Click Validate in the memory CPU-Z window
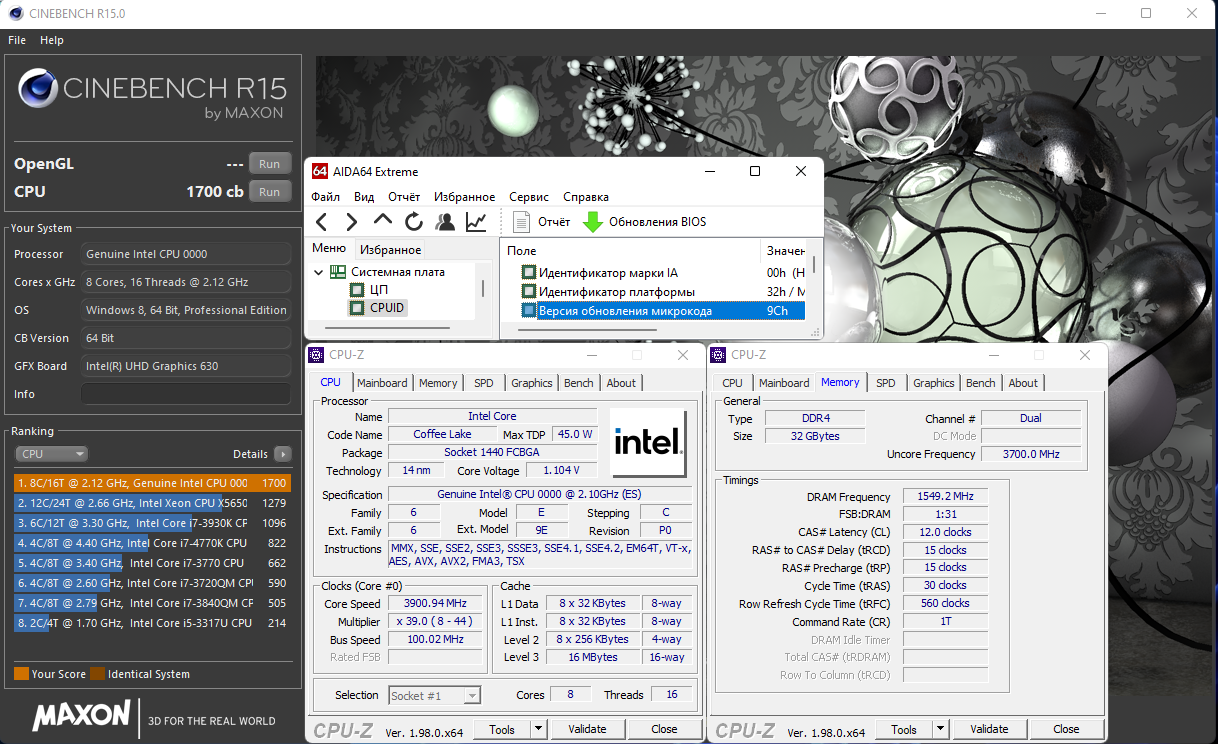 click(x=988, y=729)
